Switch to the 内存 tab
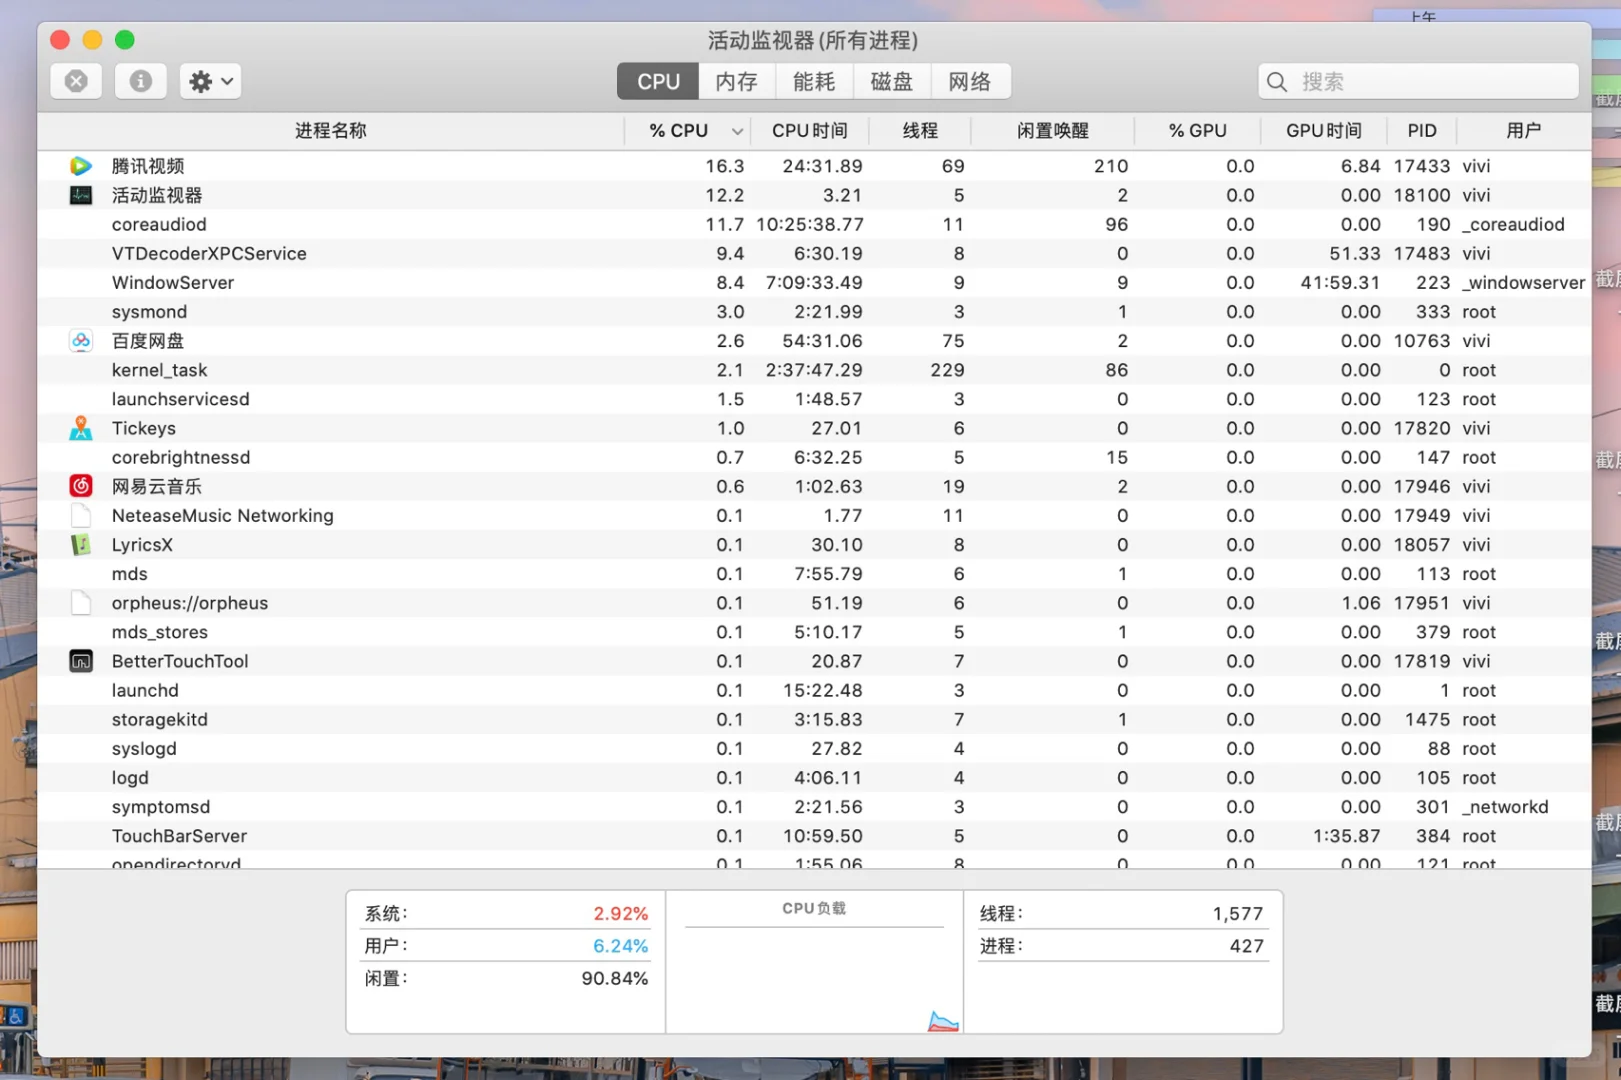This screenshot has height=1080, width=1621. (736, 81)
